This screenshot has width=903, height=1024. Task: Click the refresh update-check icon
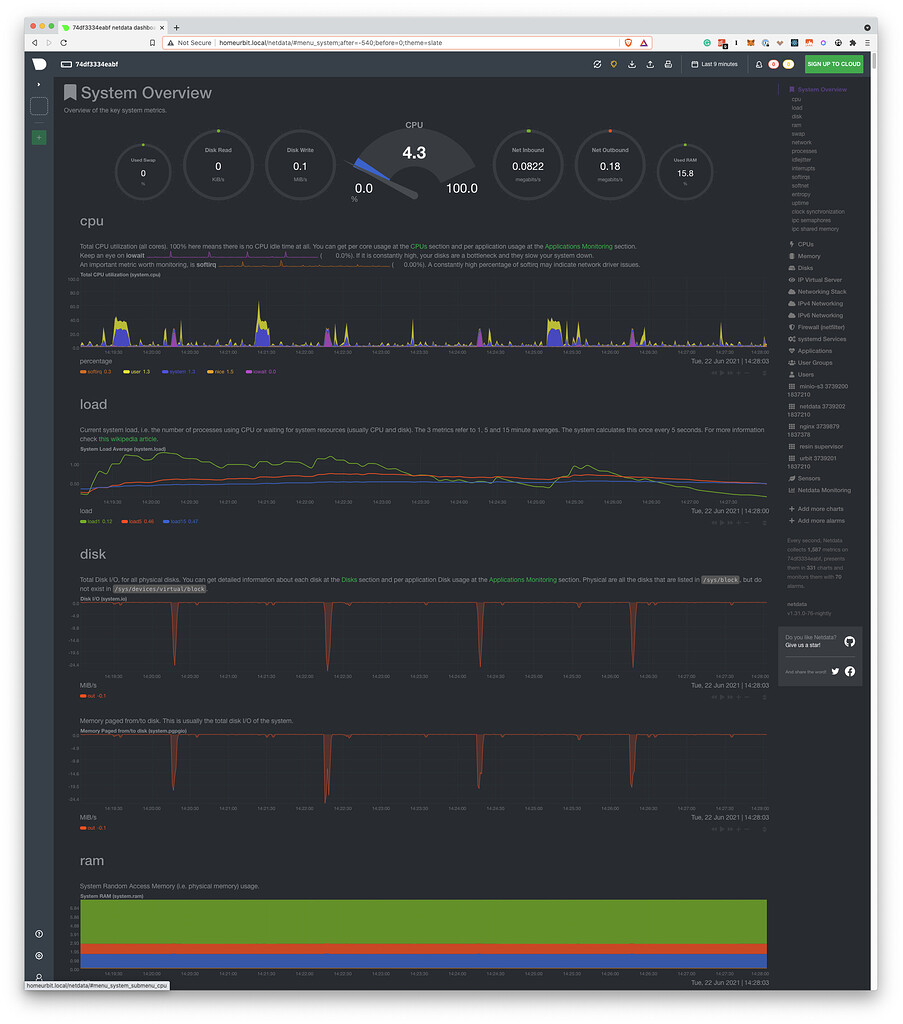pos(597,64)
